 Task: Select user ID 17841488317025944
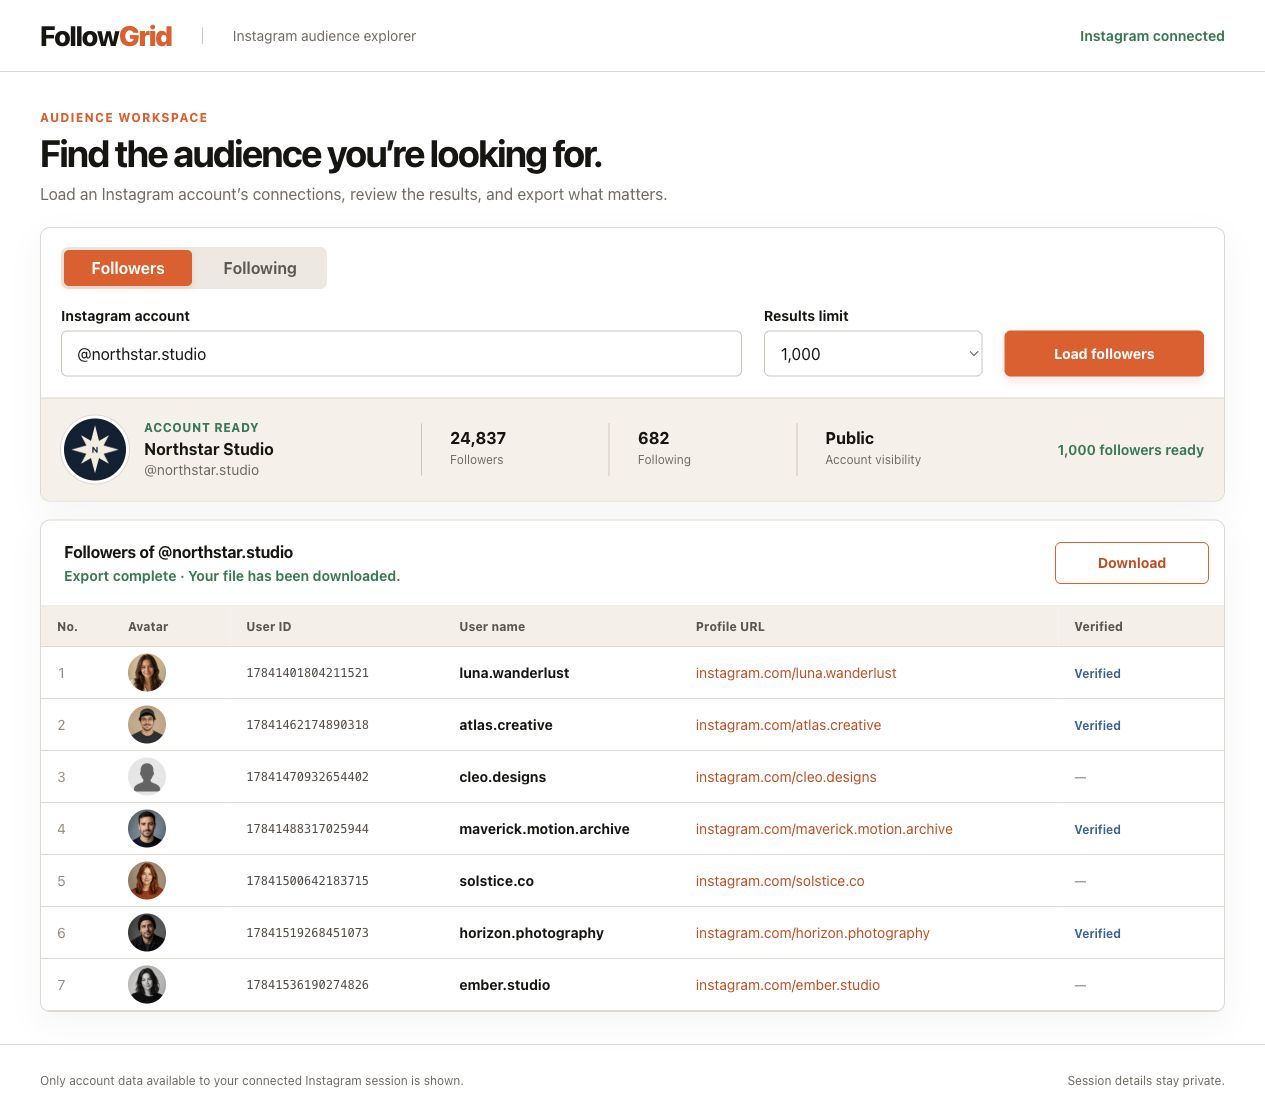click(x=307, y=829)
